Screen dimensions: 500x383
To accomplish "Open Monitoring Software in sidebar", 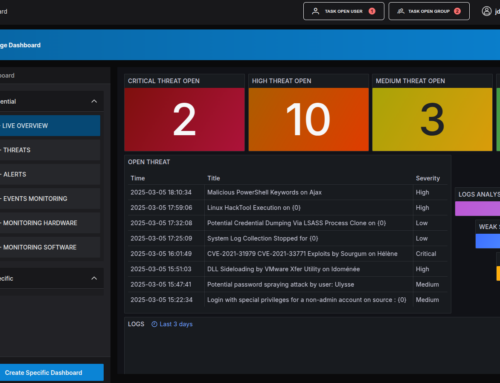I will pos(50,247).
